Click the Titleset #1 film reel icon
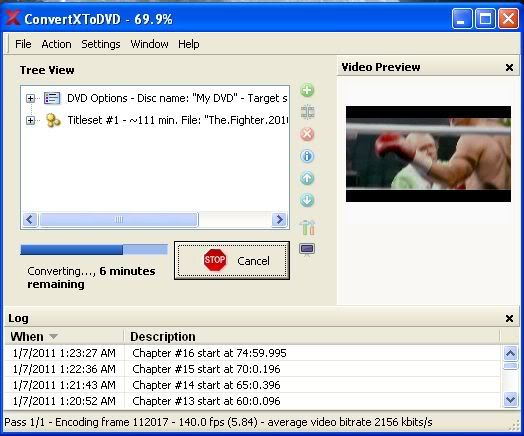 pos(53,120)
